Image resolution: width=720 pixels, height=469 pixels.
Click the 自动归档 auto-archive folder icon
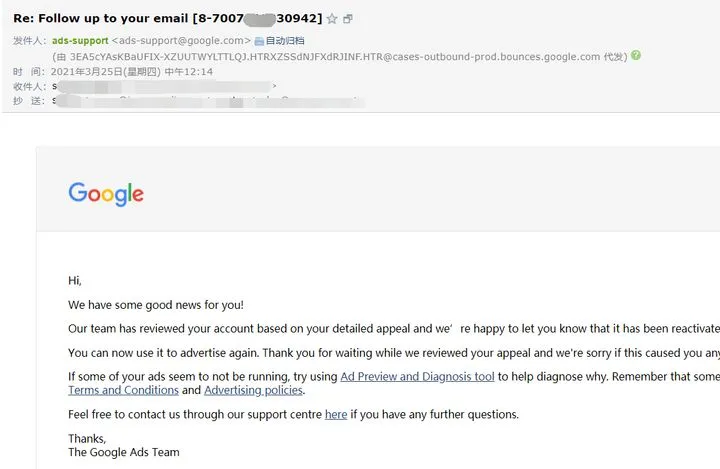pos(259,41)
